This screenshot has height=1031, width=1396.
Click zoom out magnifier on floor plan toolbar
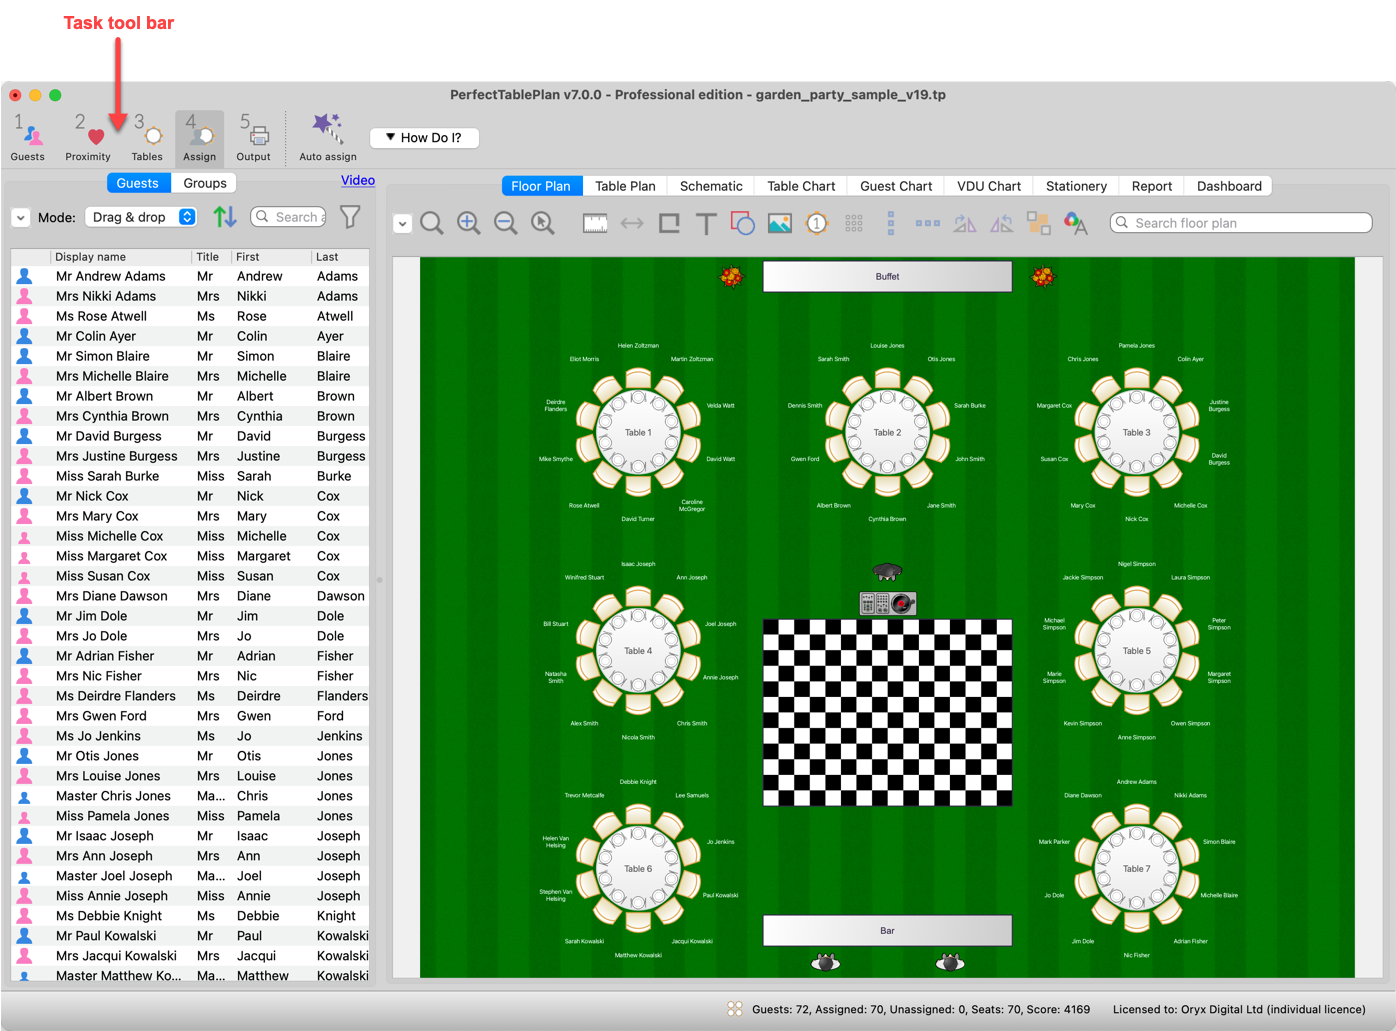(506, 223)
